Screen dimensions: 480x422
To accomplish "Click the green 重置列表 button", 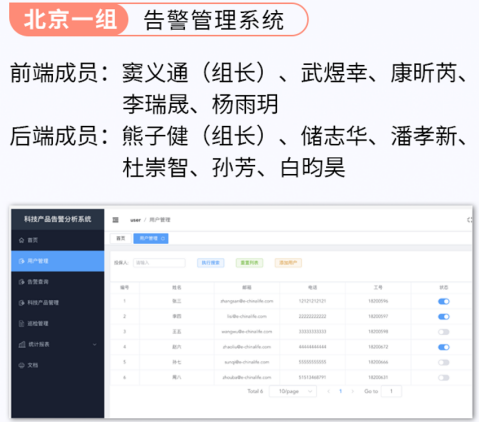I will coord(249,263).
